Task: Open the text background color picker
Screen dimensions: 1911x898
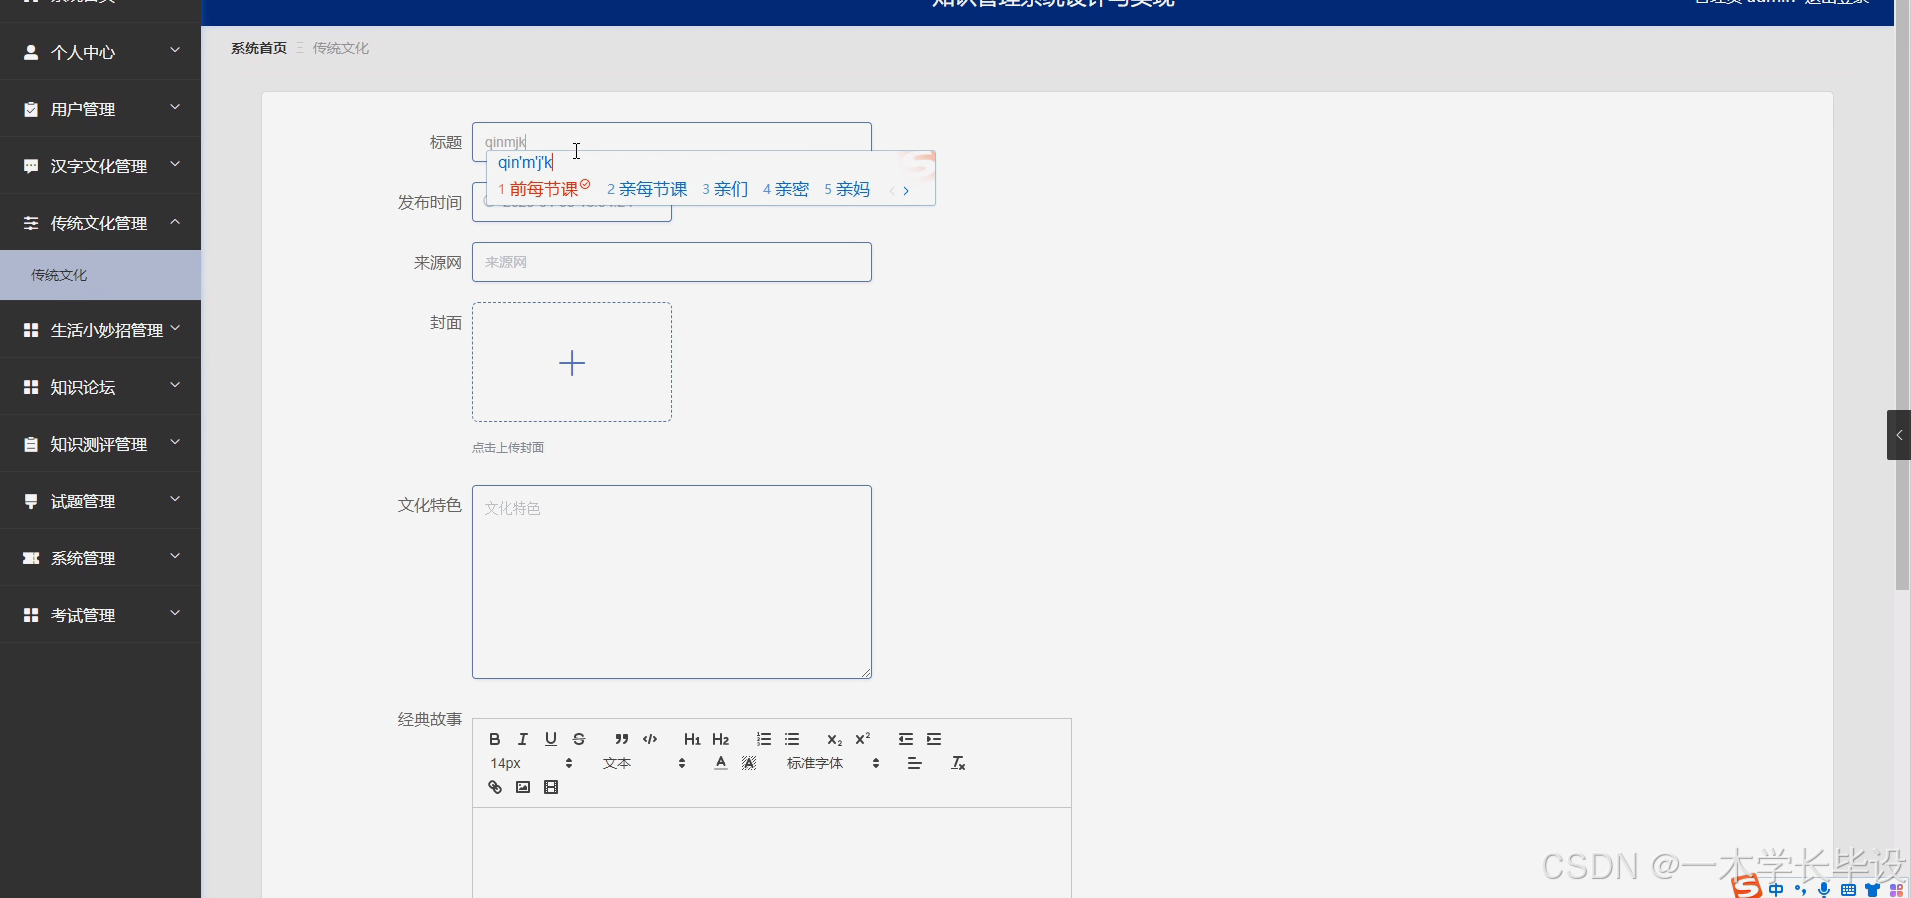Action: (x=749, y=763)
